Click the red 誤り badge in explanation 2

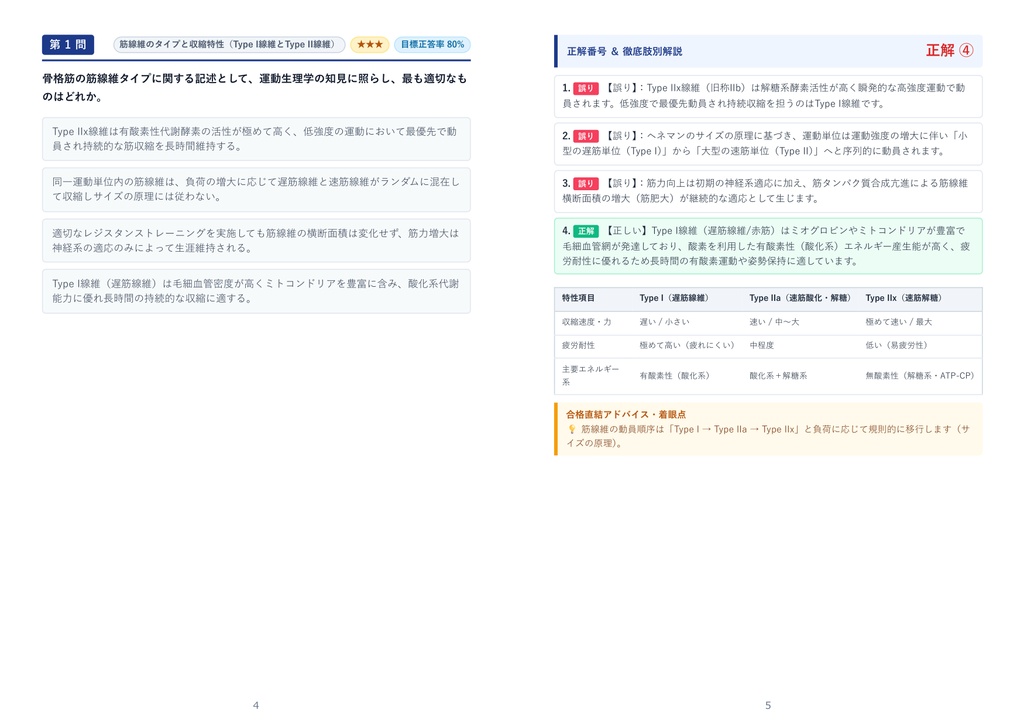point(586,136)
